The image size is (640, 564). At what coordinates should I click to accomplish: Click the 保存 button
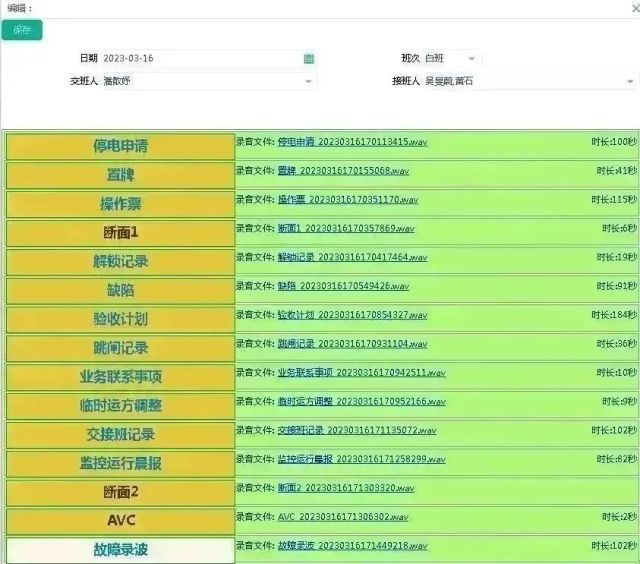(x=22, y=30)
